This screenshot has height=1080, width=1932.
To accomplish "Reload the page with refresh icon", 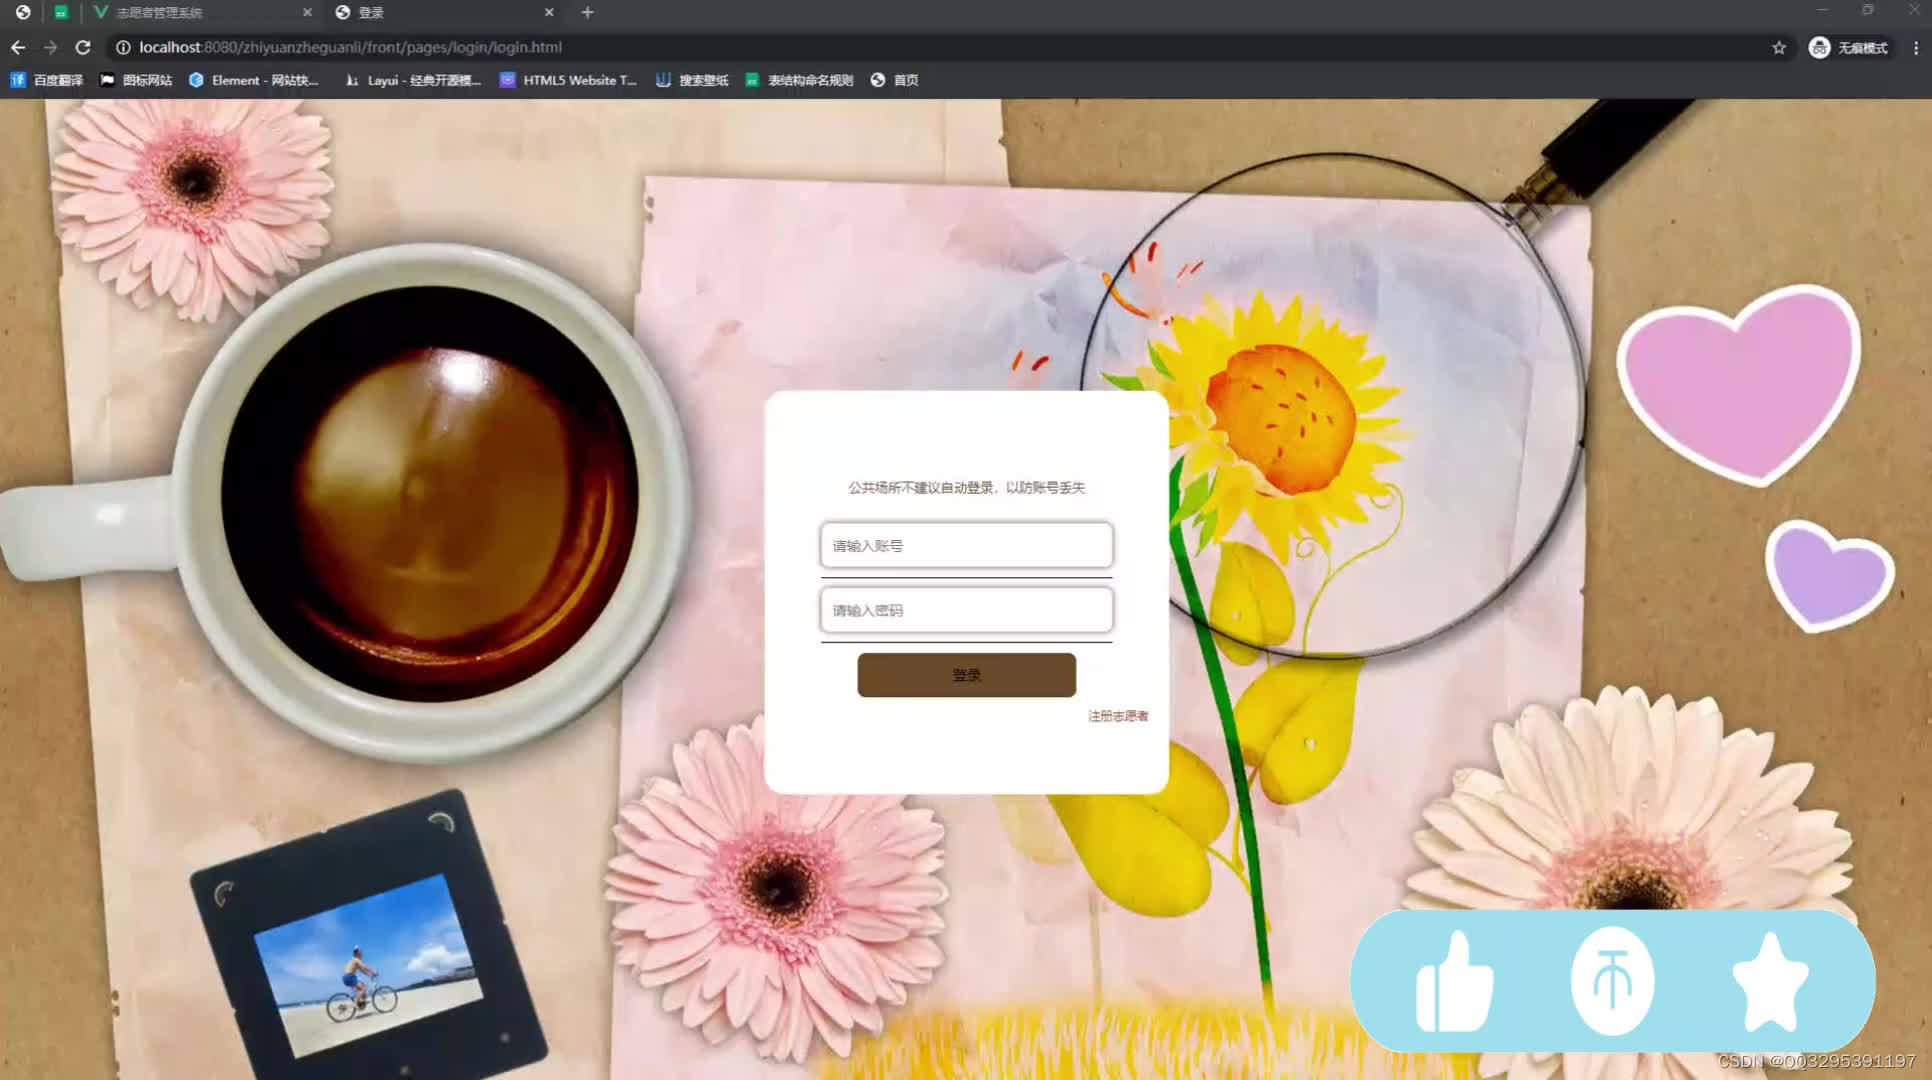I will click(x=83, y=47).
